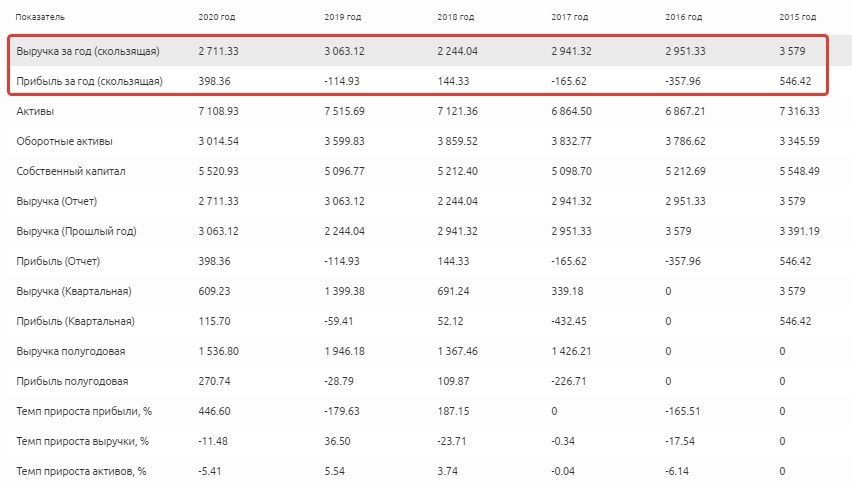Click the '2015 год' column header
The height and width of the screenshot is (487, 852).
pos(798,17)
